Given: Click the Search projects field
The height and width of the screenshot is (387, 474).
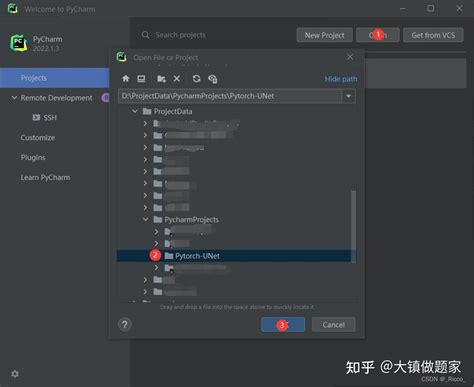Looking at the screenshot, I should [x=180, y=35].
